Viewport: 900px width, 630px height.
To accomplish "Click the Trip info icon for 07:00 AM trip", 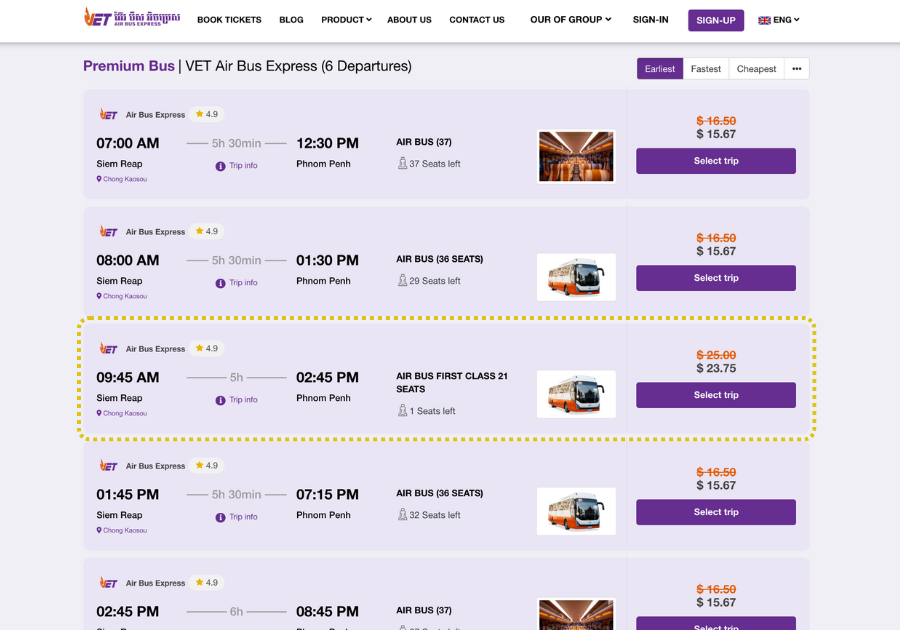I will pos(220,166).
